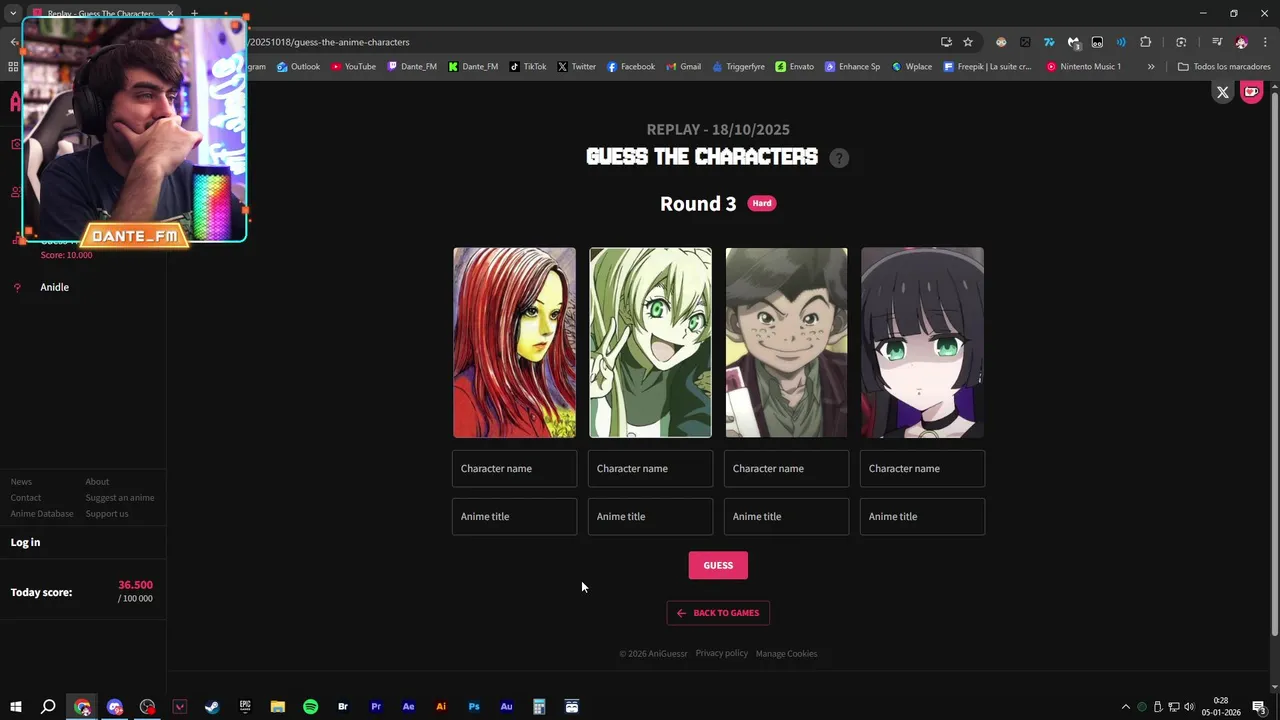Screen dimensions: 1280x720
Task: Open File Explorer from the taskbar
Action: (278, 707)
